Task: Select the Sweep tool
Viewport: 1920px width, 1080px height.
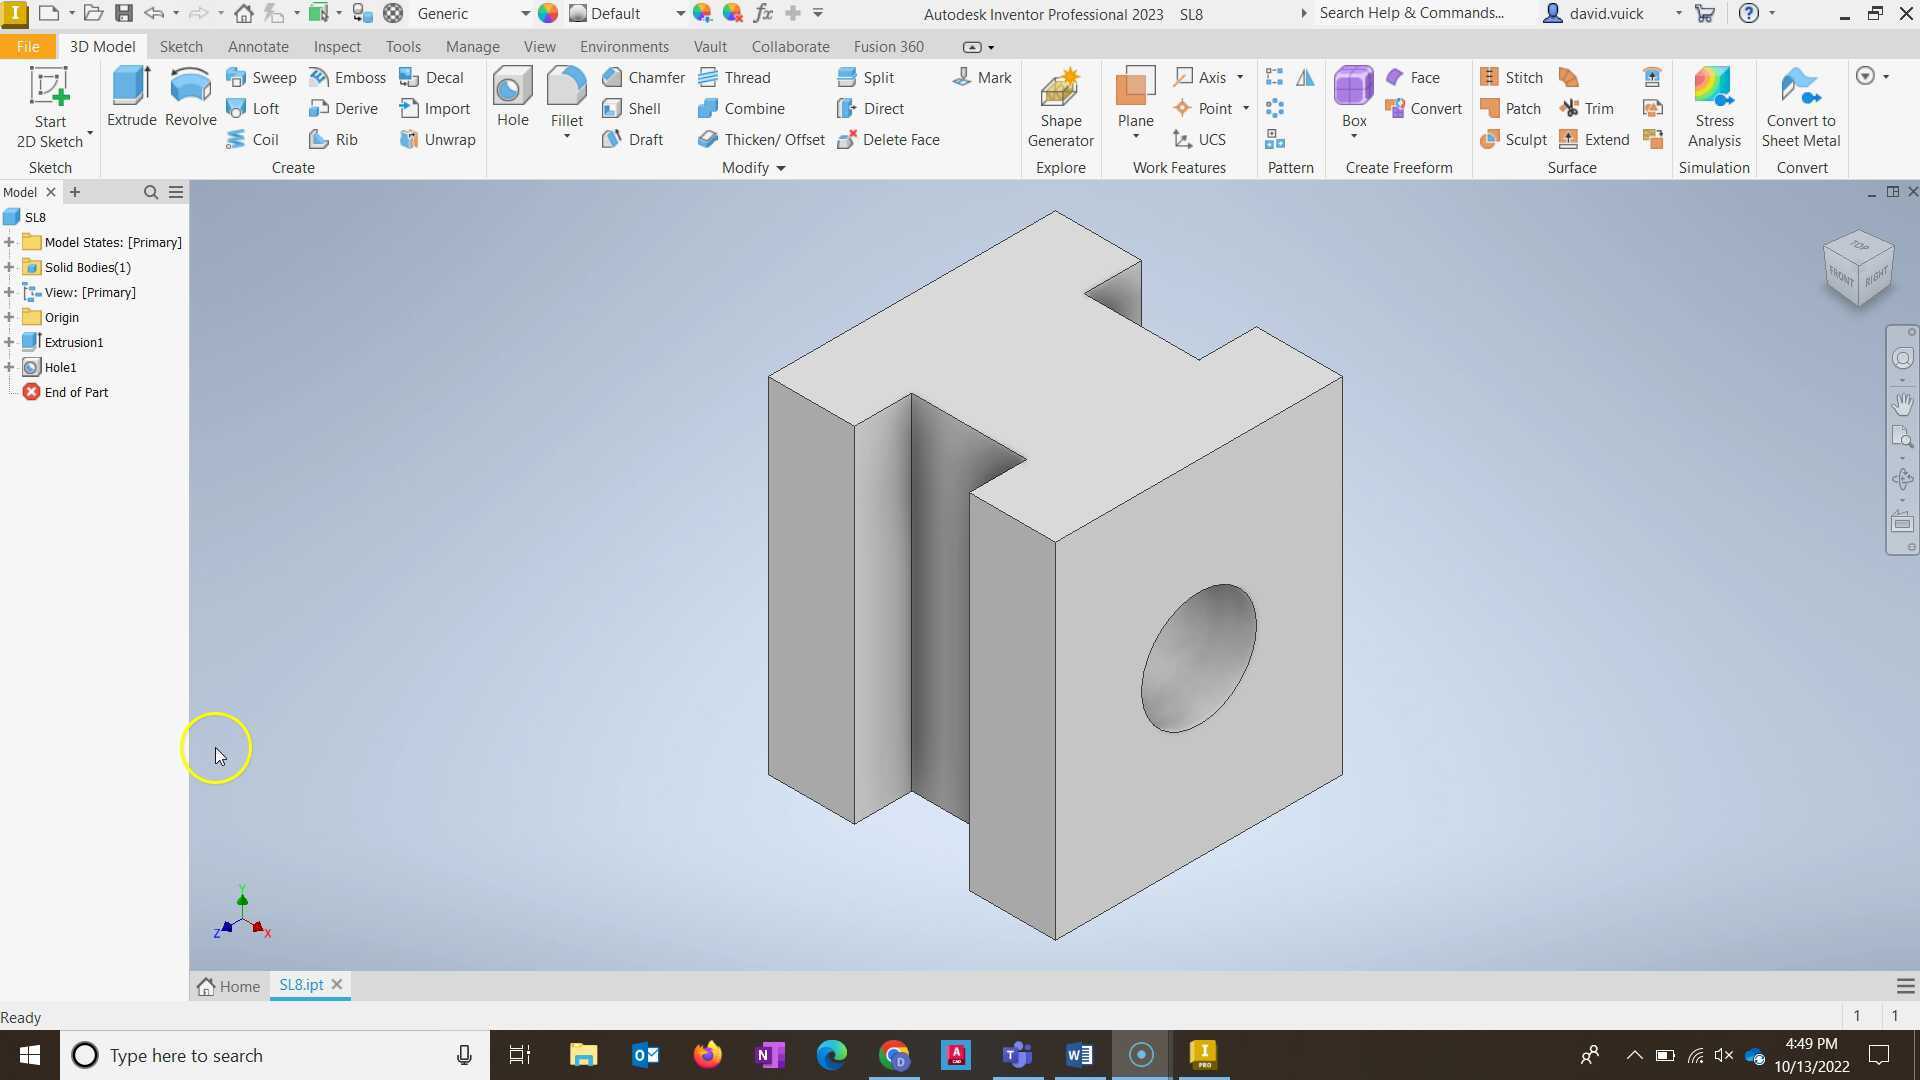Action: [261, 77]
